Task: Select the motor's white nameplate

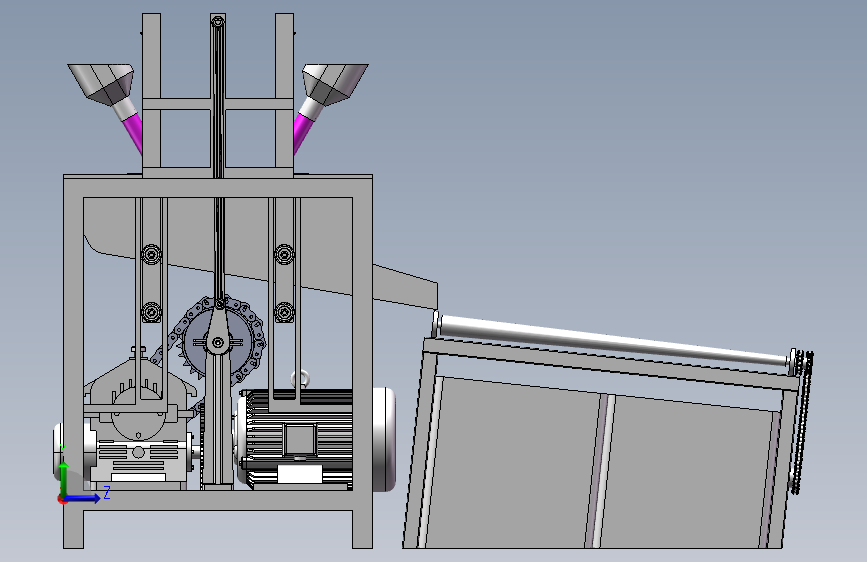Action: (x=300, y=475)
